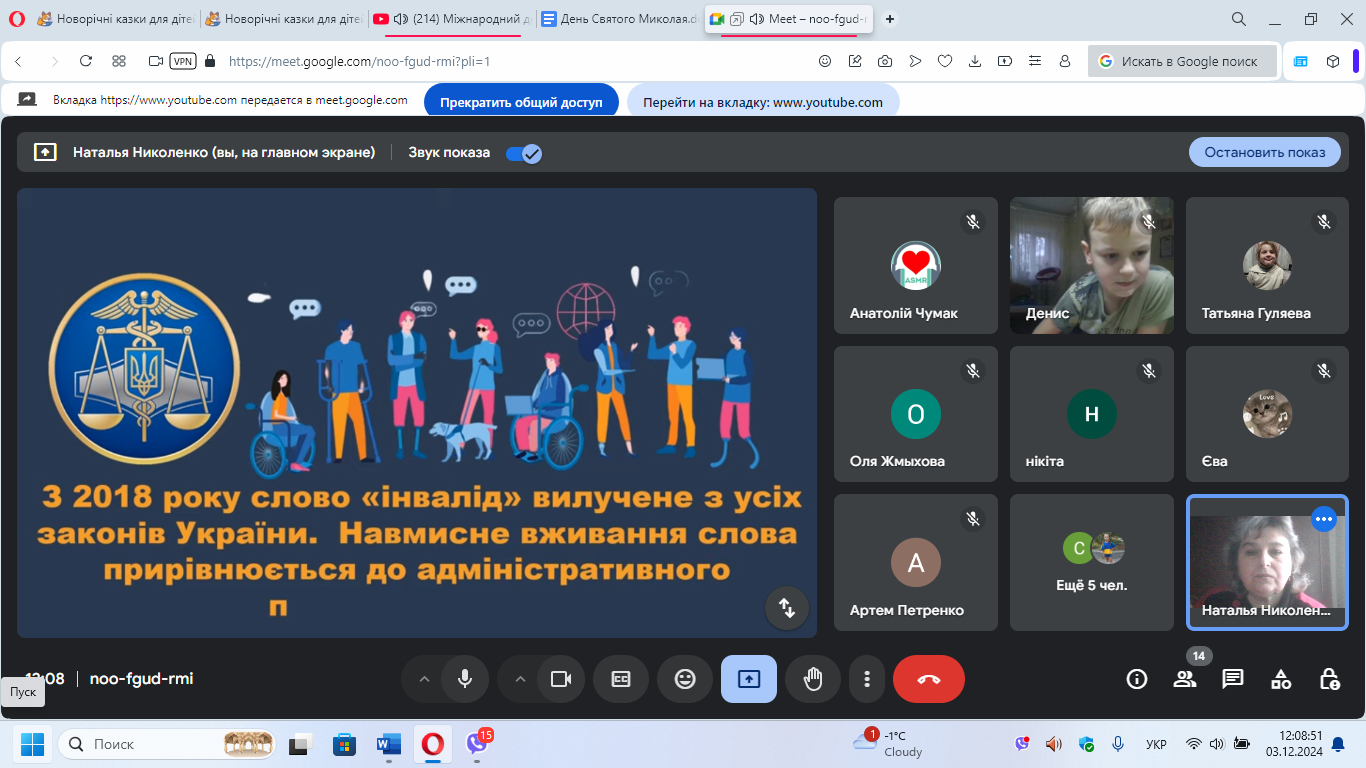Open the browser downloads icon
This screenshot has width=1366, height=768.
(975, 61)
